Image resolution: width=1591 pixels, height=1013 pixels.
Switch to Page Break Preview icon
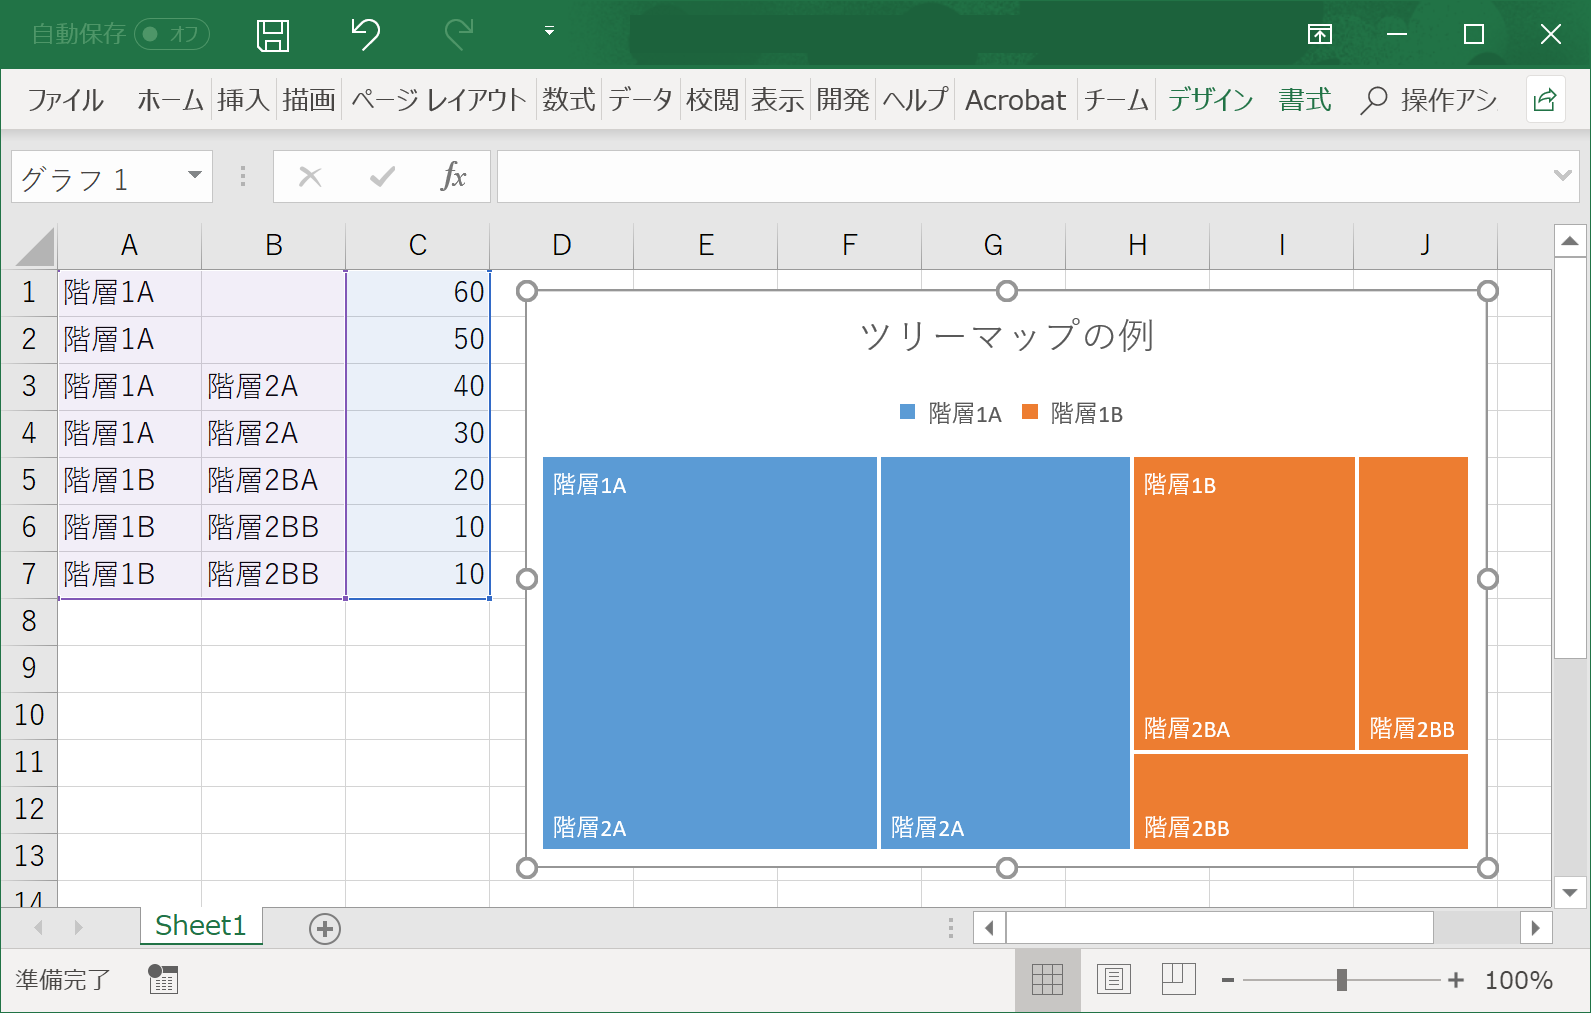pyautogui.click(x=1179, y=980)
